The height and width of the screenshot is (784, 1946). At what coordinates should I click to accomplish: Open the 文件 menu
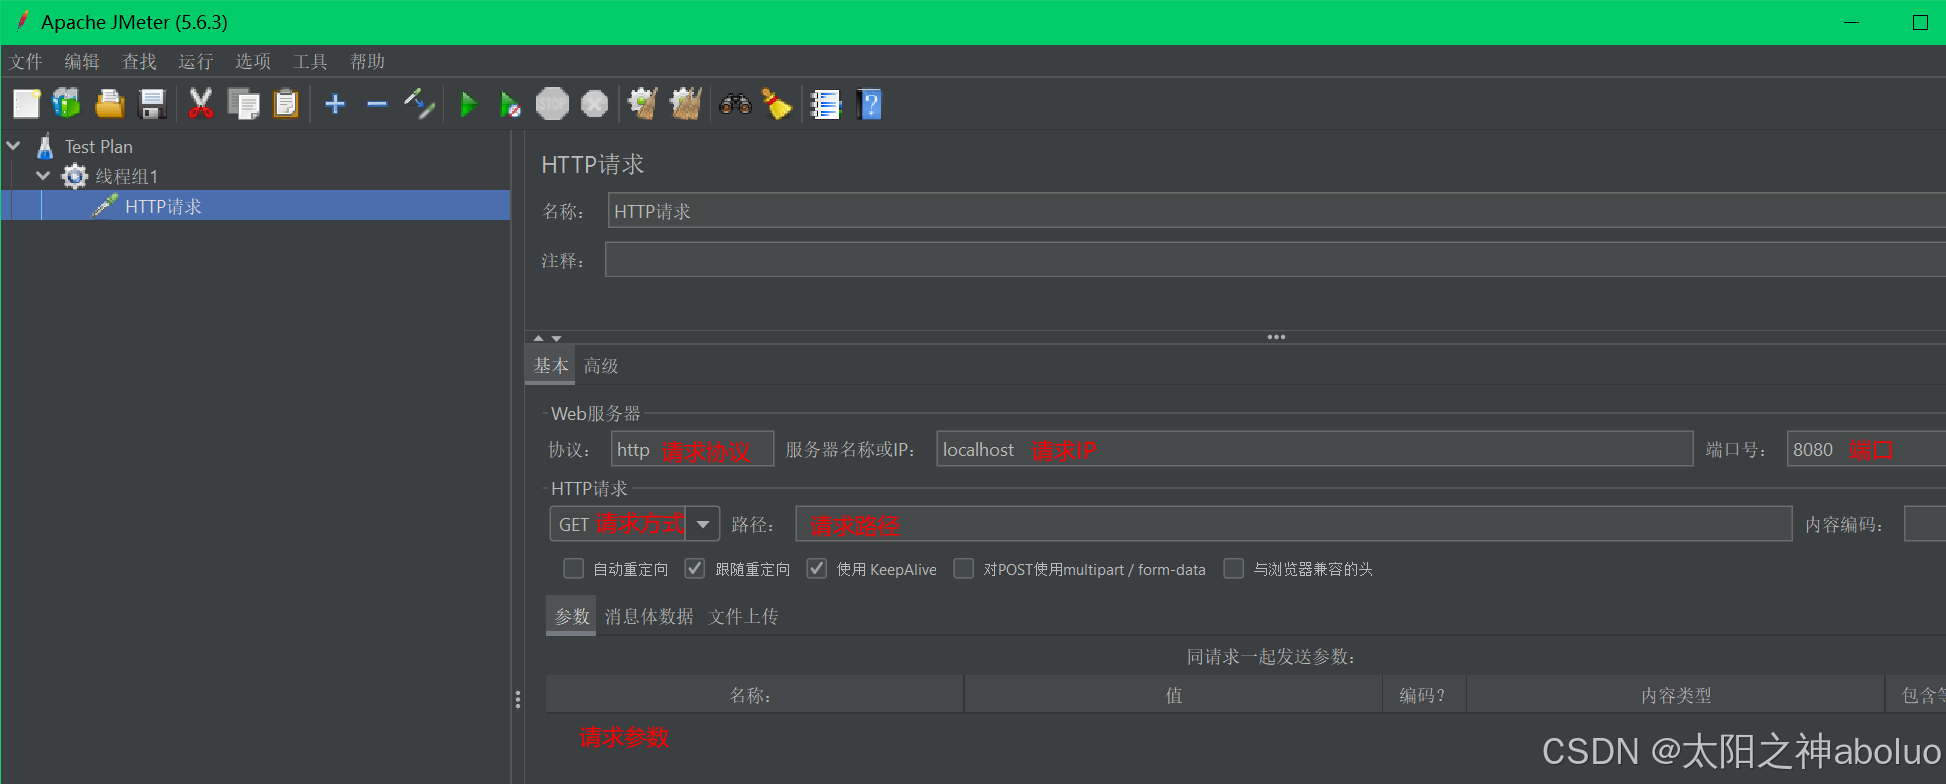pyautogui.click(x=26, y=61)
